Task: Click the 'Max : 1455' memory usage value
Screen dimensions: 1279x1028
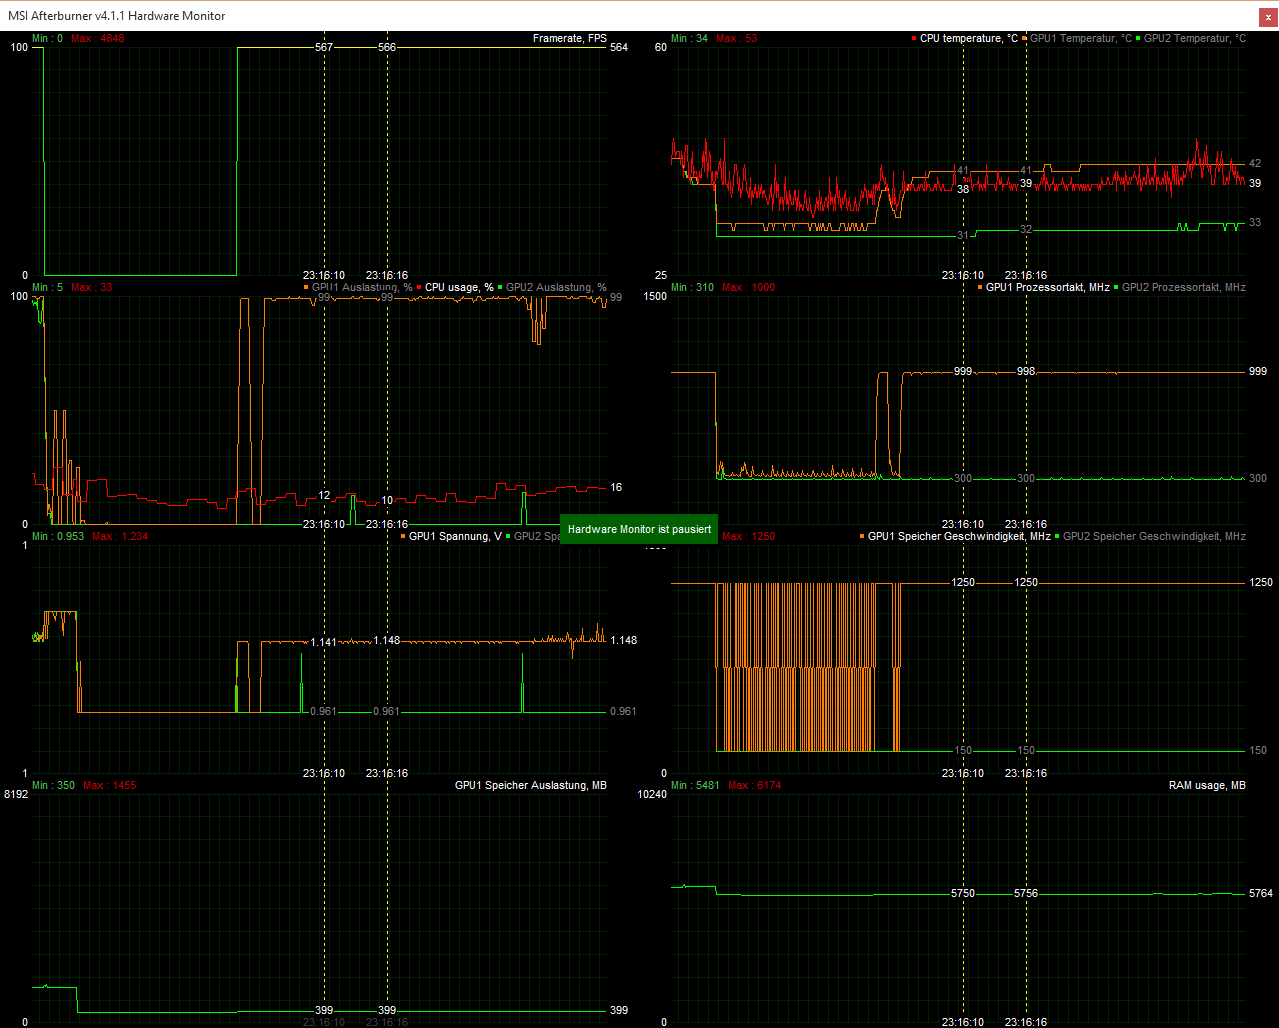Action: (110, 785)
